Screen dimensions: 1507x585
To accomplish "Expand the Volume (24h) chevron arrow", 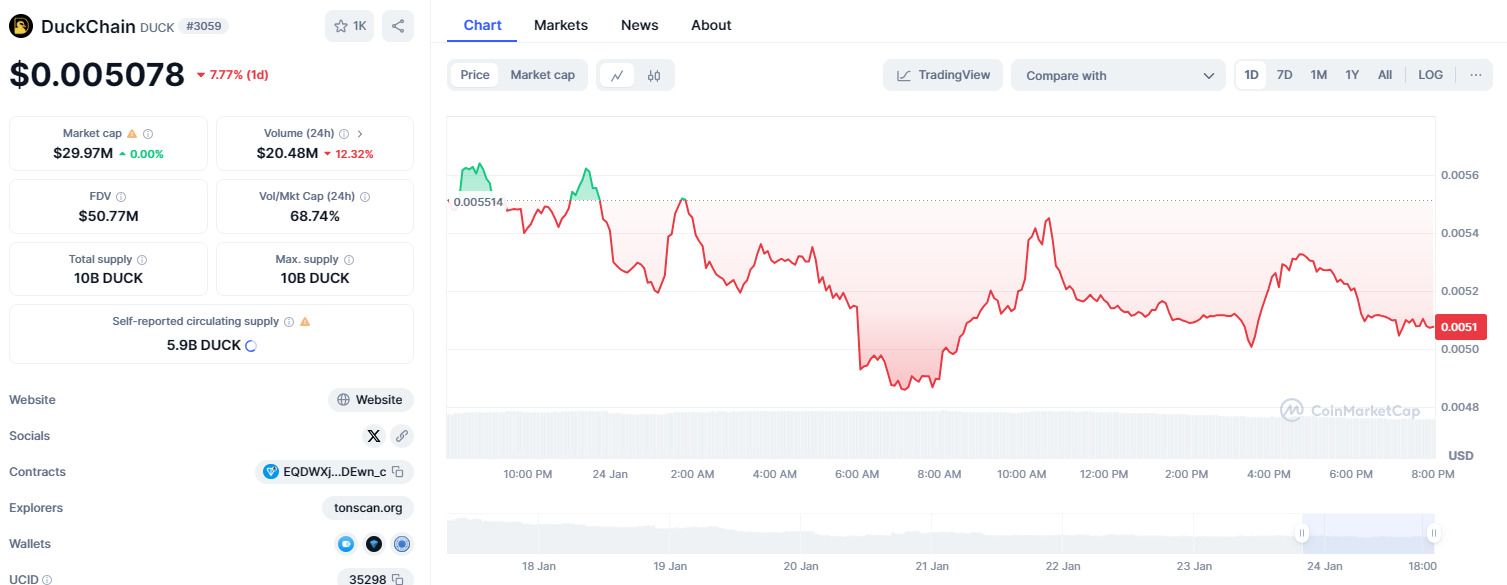I will click(x=360, y=133).
